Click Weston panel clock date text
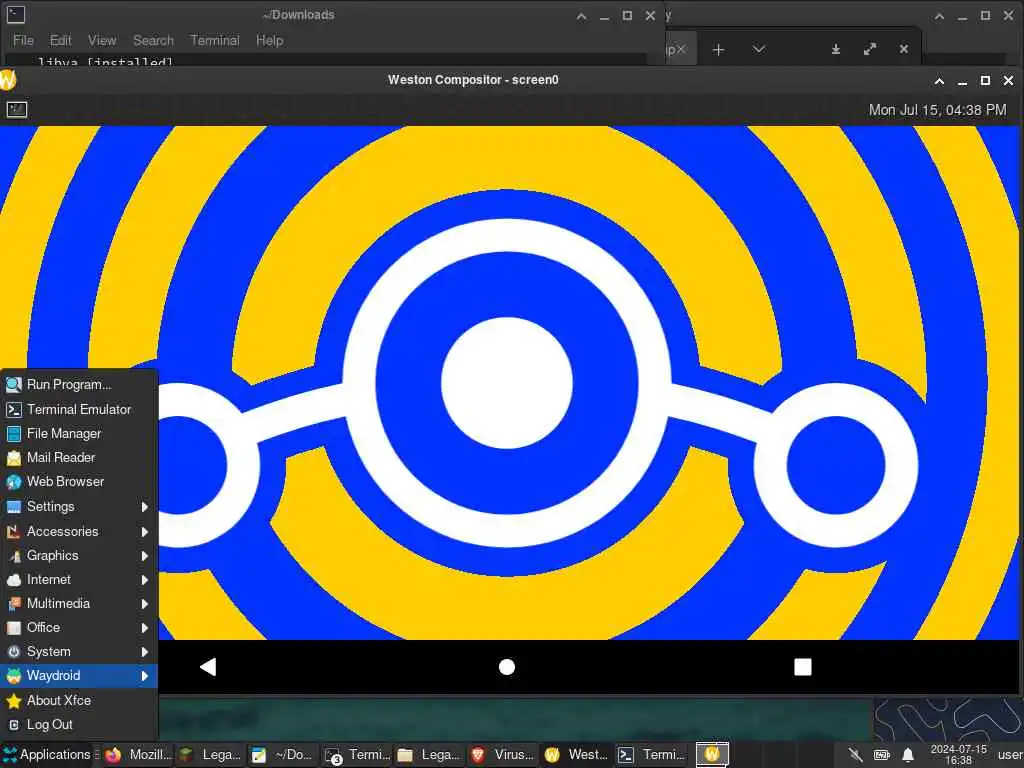The image size is (1024, 768). point(937,110)
